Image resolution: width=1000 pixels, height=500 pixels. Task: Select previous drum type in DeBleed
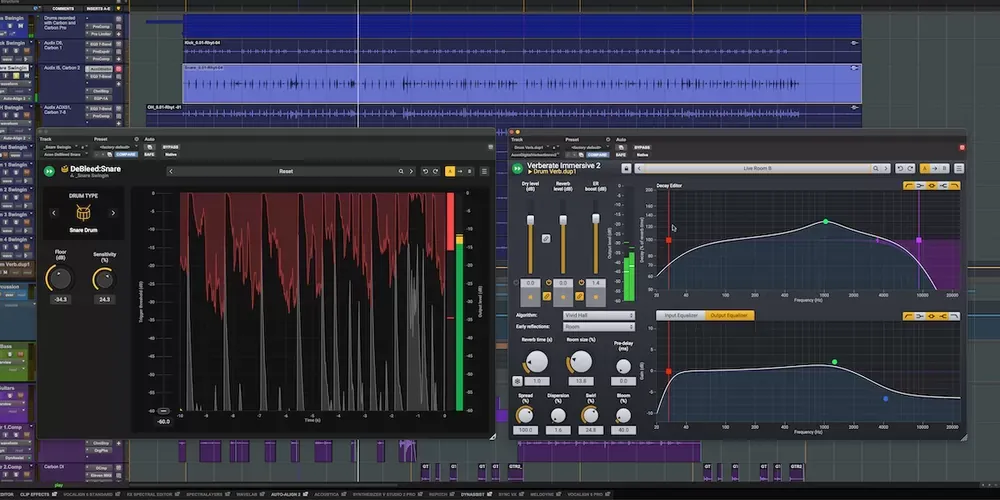click(x=54, y=213)
